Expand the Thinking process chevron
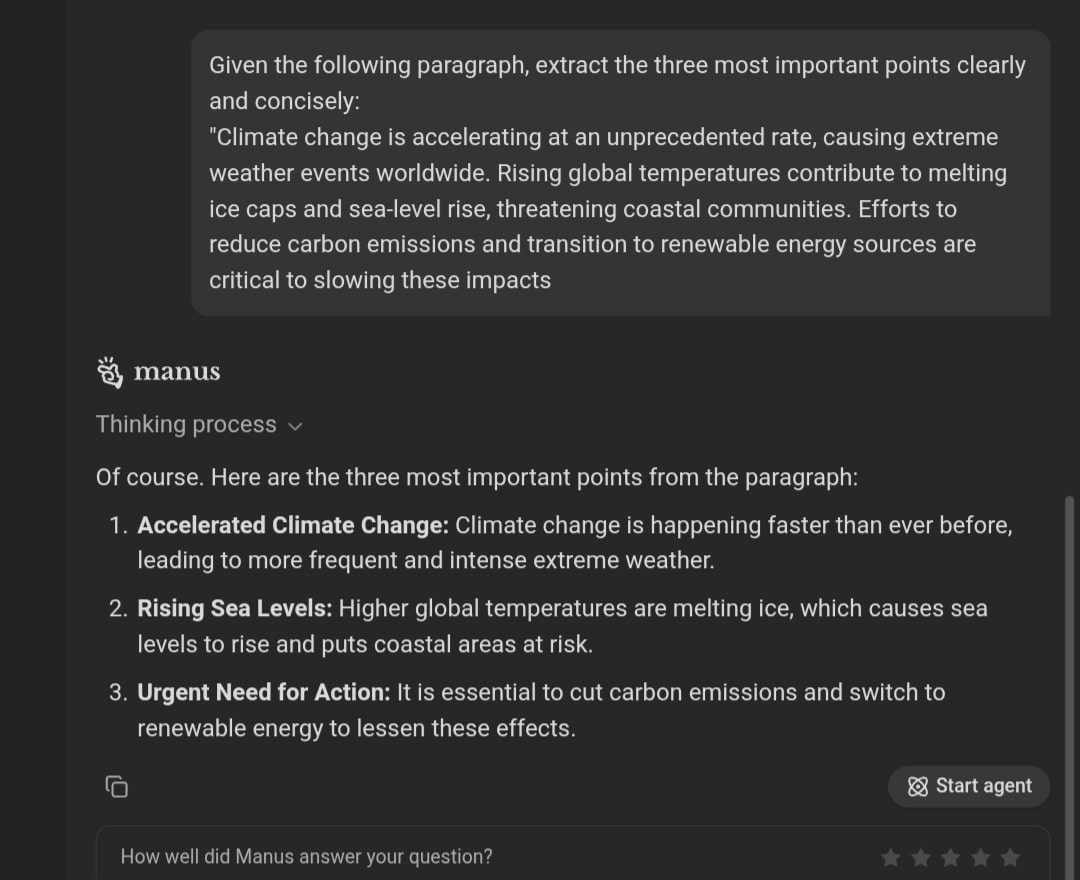1080x880 pixels. click(x=295, y=426)
